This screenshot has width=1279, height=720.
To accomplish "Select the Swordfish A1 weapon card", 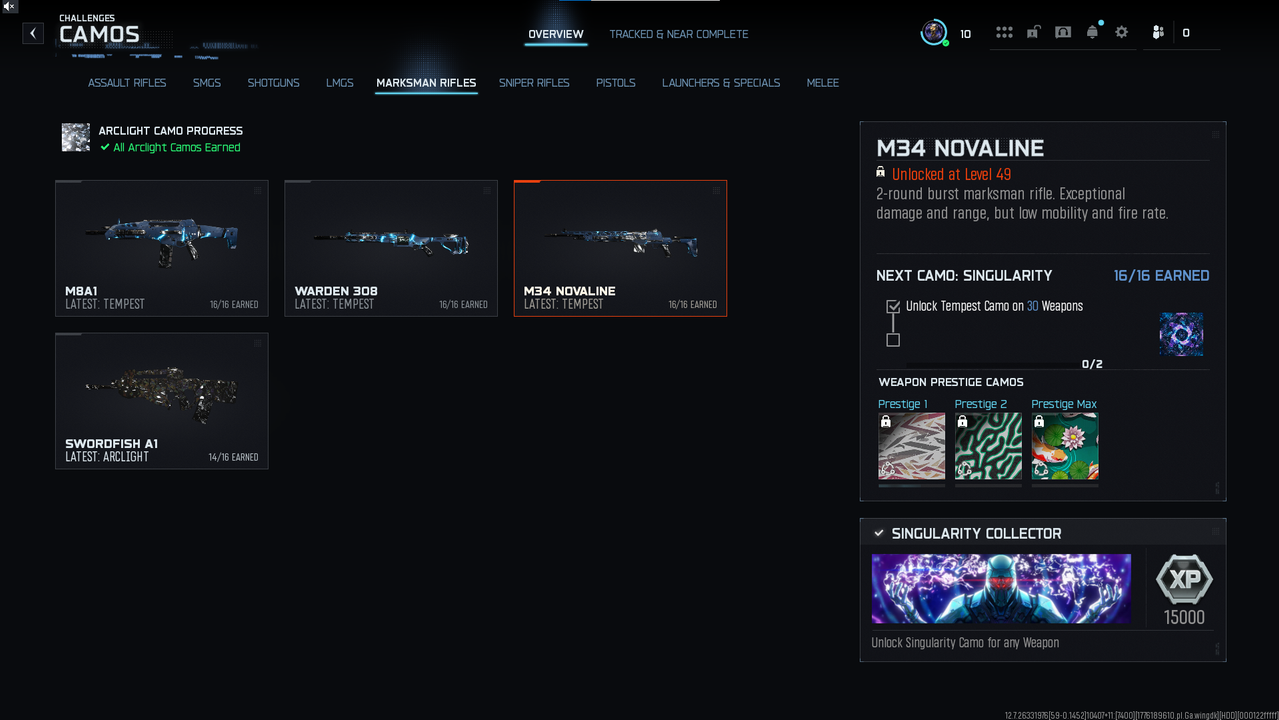I will pyautogui.click(x=161, y=400).
